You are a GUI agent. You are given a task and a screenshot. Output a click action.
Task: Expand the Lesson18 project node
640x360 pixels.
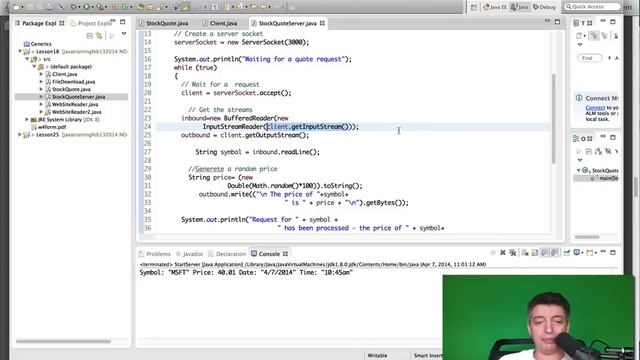20,51
